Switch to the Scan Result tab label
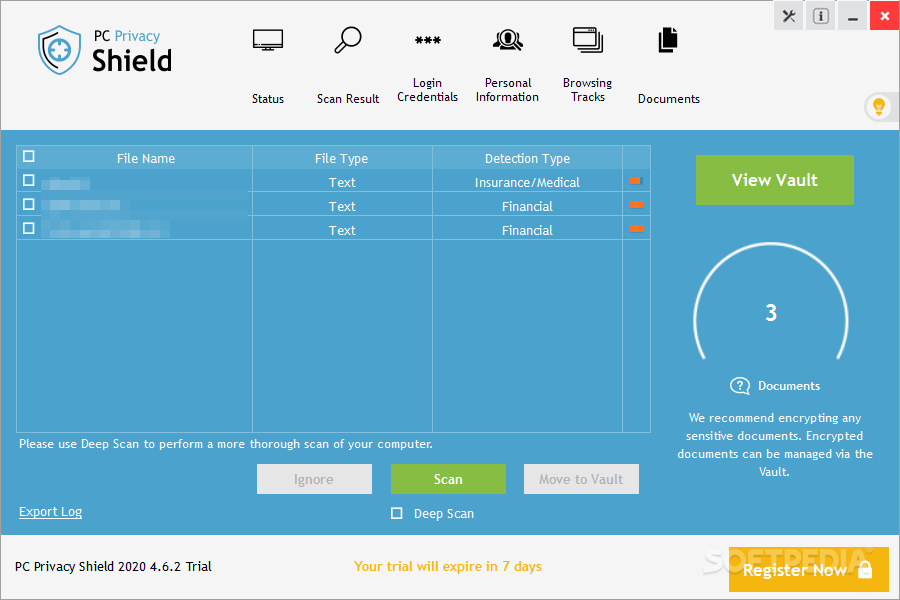This screenshot has width=900, height=600. coord(348,99)
